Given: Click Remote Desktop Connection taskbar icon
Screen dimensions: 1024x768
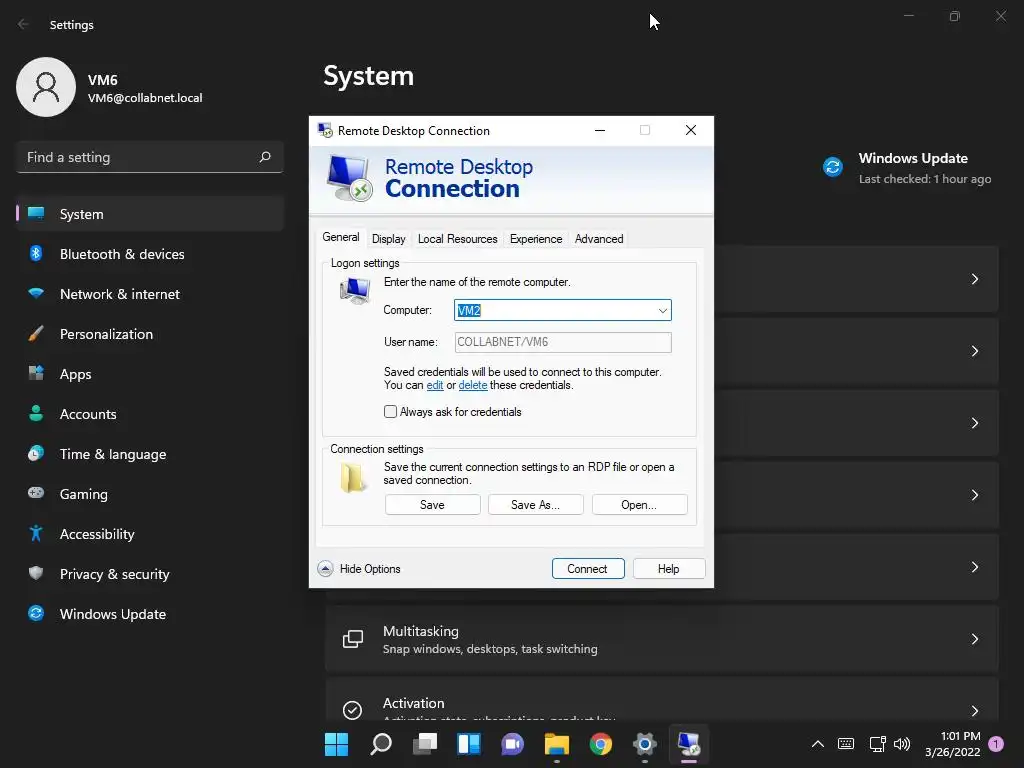Looking at the screenshot, I should pyautogui.click(x=689, y=744).
